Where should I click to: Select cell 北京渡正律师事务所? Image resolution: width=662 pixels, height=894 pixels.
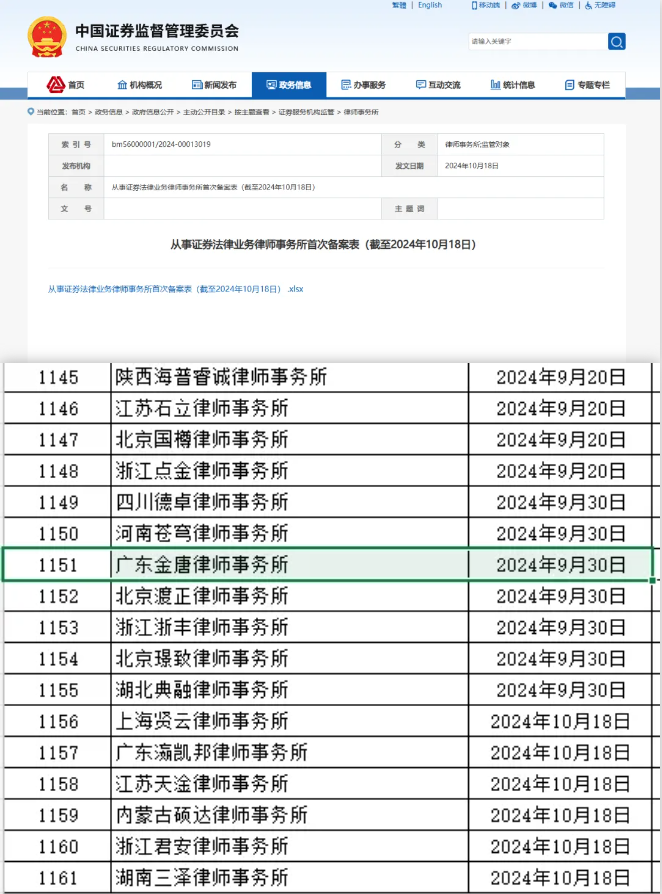pyautogui.click(x=290, y=596)
